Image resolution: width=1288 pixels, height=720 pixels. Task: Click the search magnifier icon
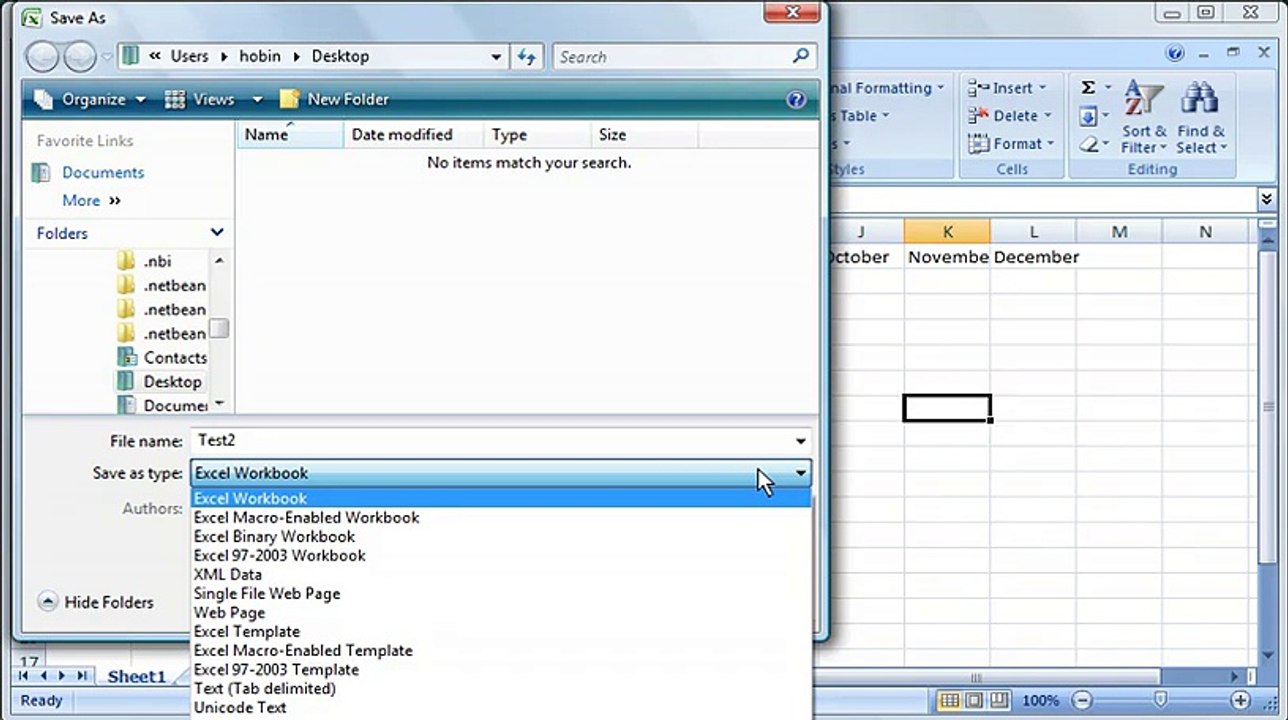coord(800,56)
